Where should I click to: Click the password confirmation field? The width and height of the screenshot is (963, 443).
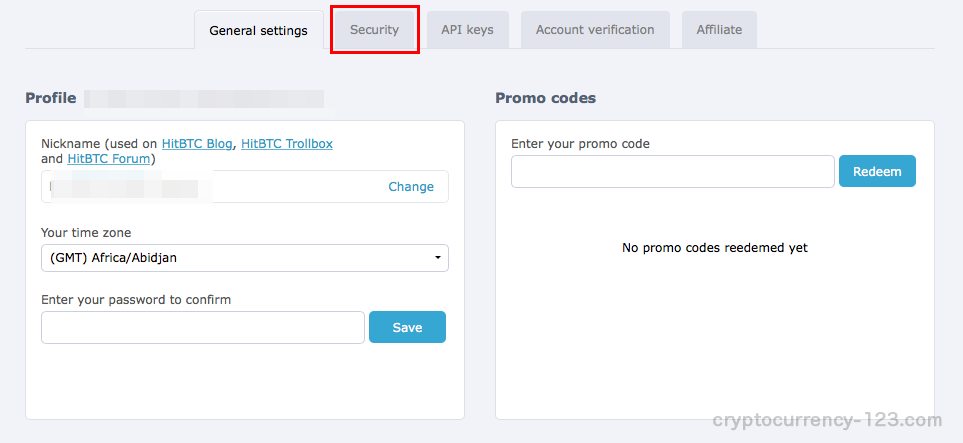tap(203, 327)
